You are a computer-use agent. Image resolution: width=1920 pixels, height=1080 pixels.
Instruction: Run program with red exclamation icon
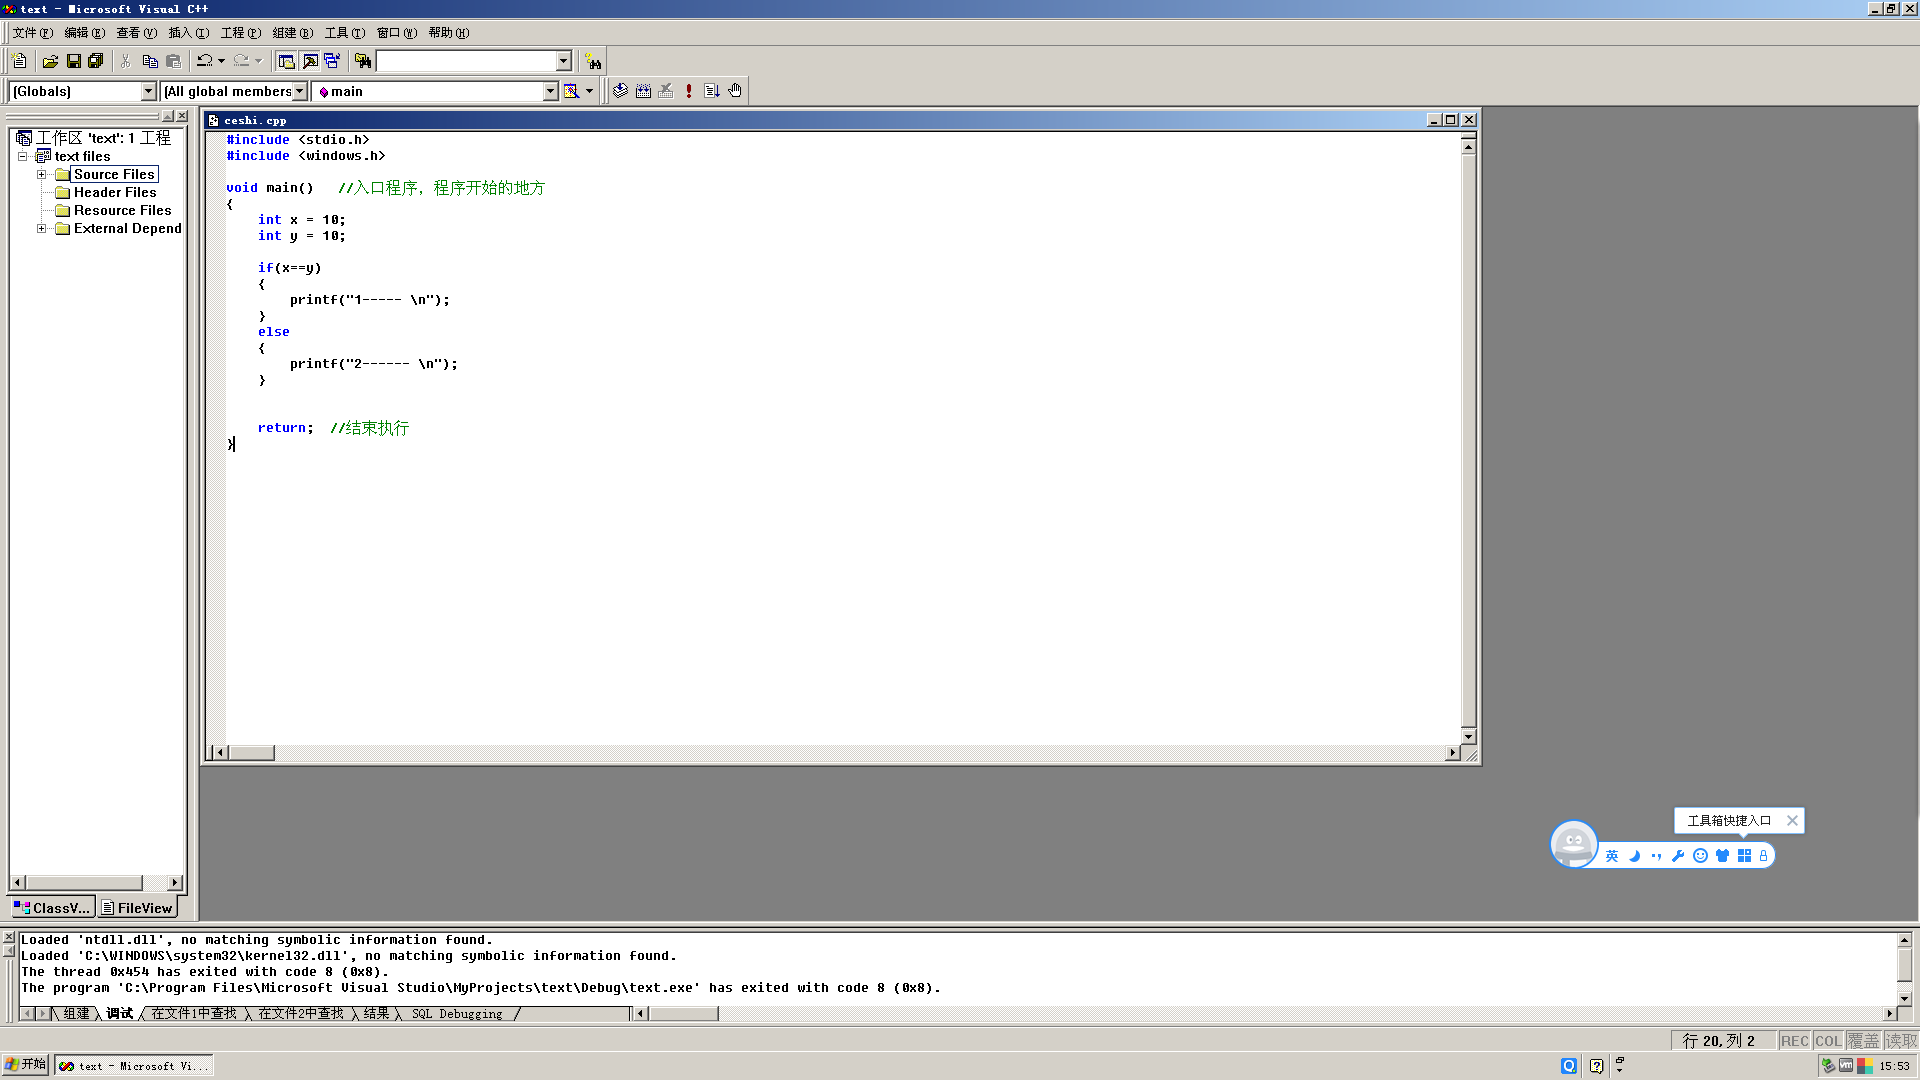pos(689,91)
